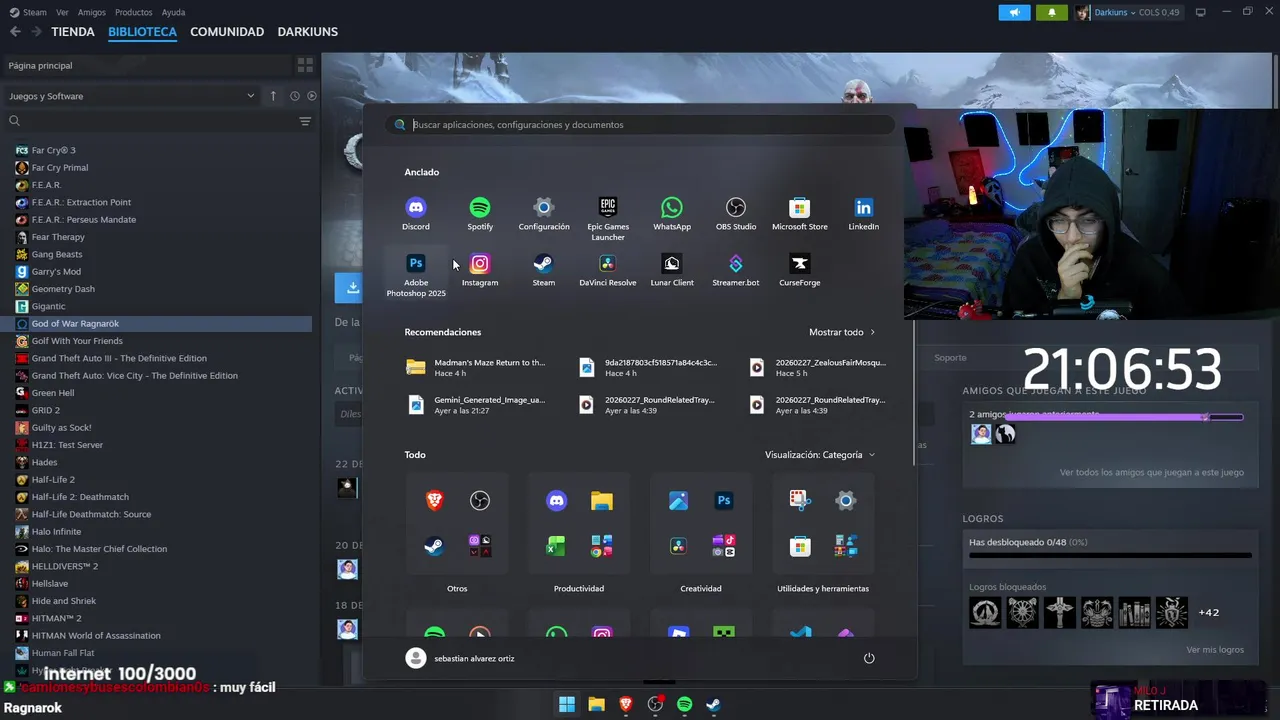The height and width of the screenshot is (720, 1280).
Task: Open Microsoft Store pinned app
Action: [x=800, y=214]
